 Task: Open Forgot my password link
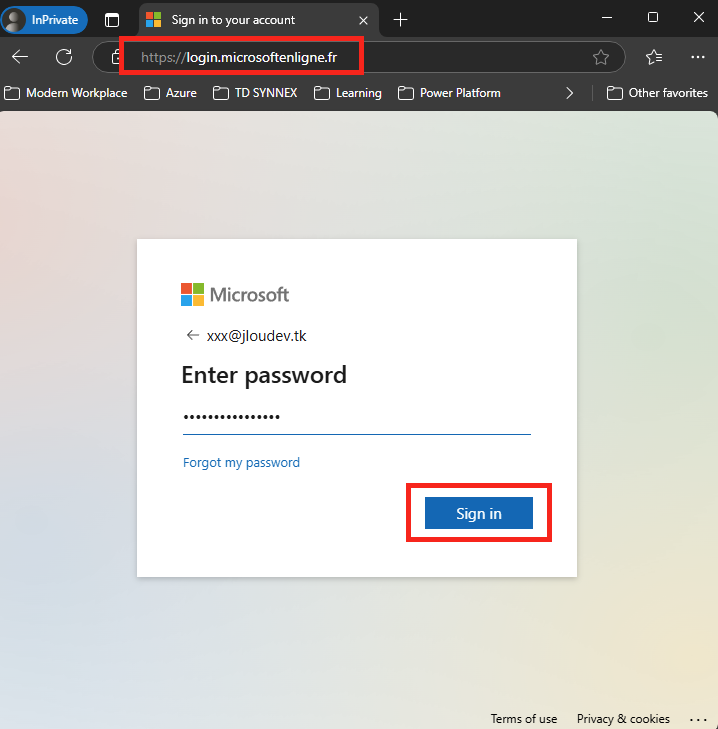[x=241, y=463]
